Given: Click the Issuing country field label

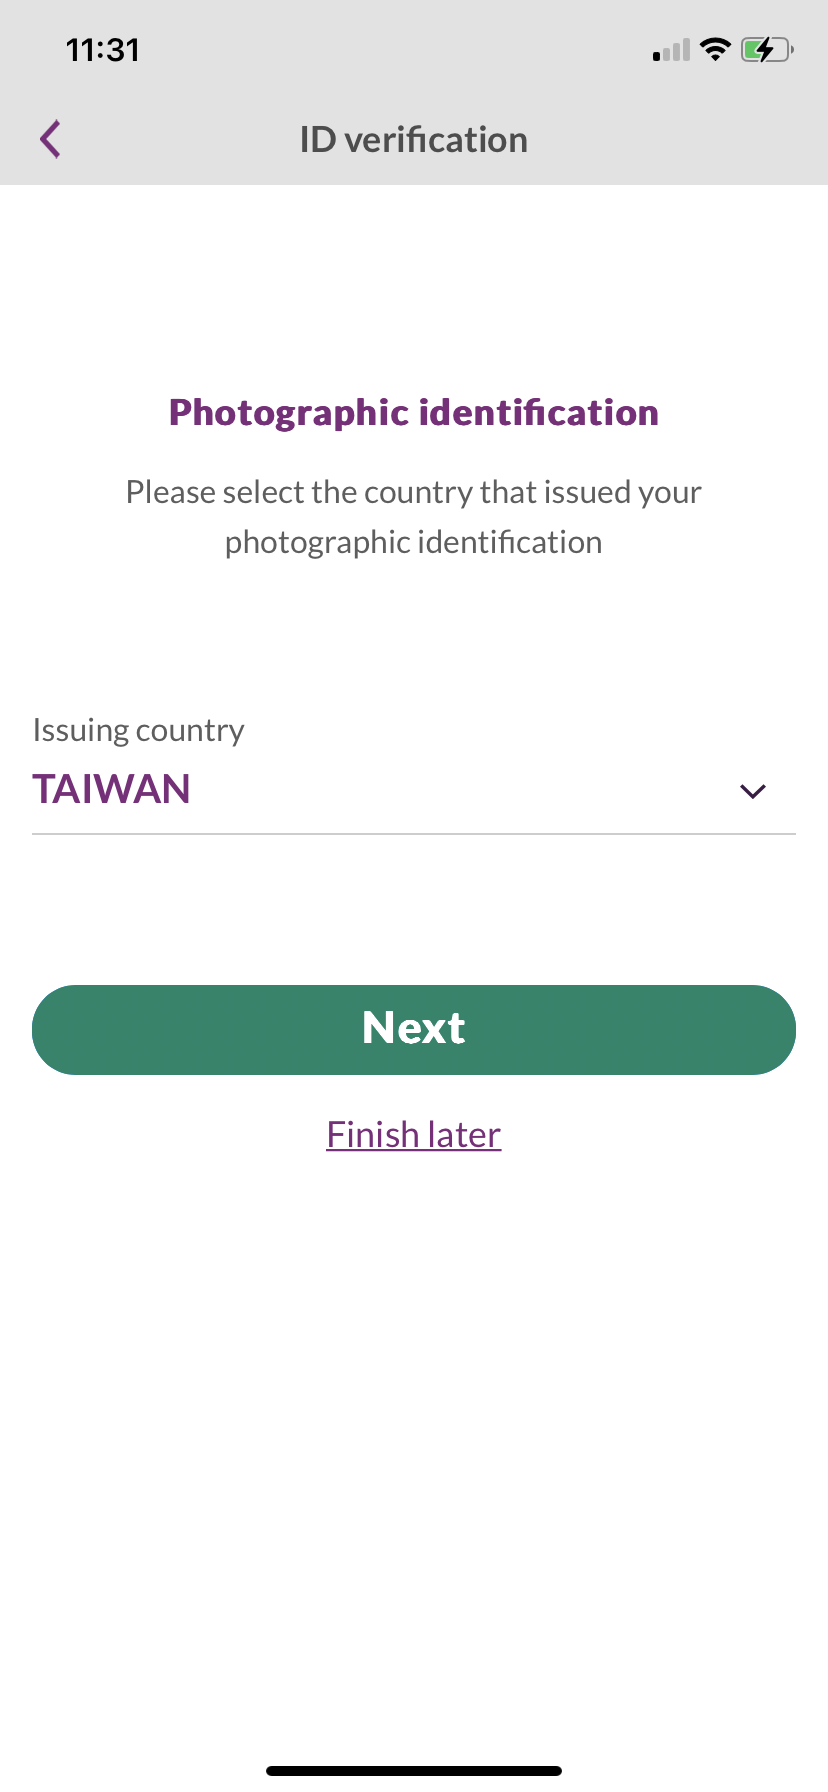Looking at the screenshot, I should [x=138, y=730].
